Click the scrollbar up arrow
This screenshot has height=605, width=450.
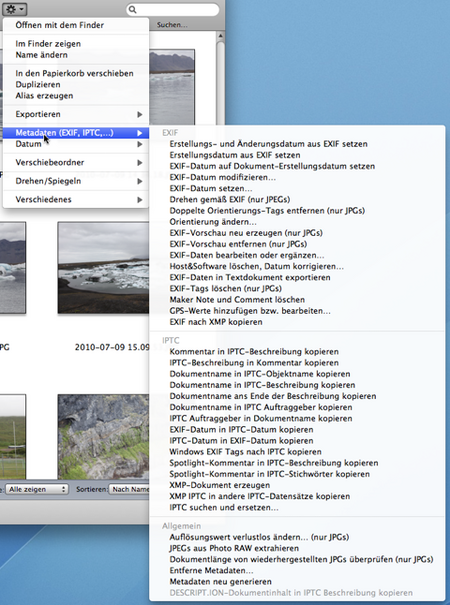click(220, 36)
